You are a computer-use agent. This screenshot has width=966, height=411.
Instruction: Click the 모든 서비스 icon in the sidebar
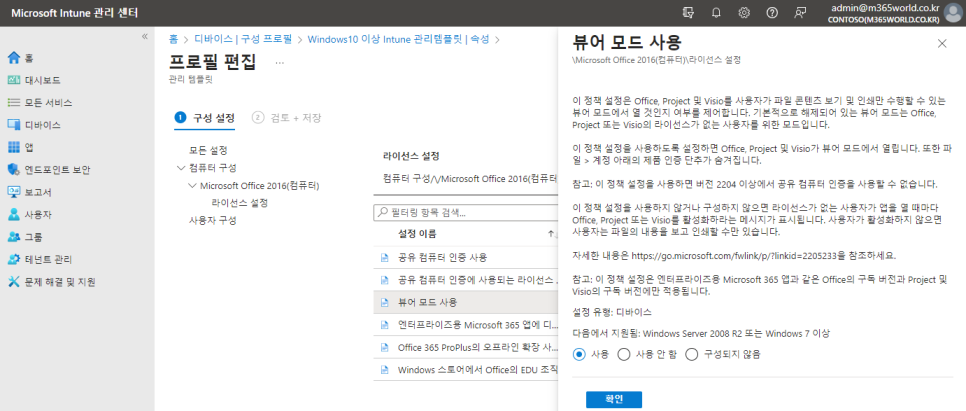point(14,102)
